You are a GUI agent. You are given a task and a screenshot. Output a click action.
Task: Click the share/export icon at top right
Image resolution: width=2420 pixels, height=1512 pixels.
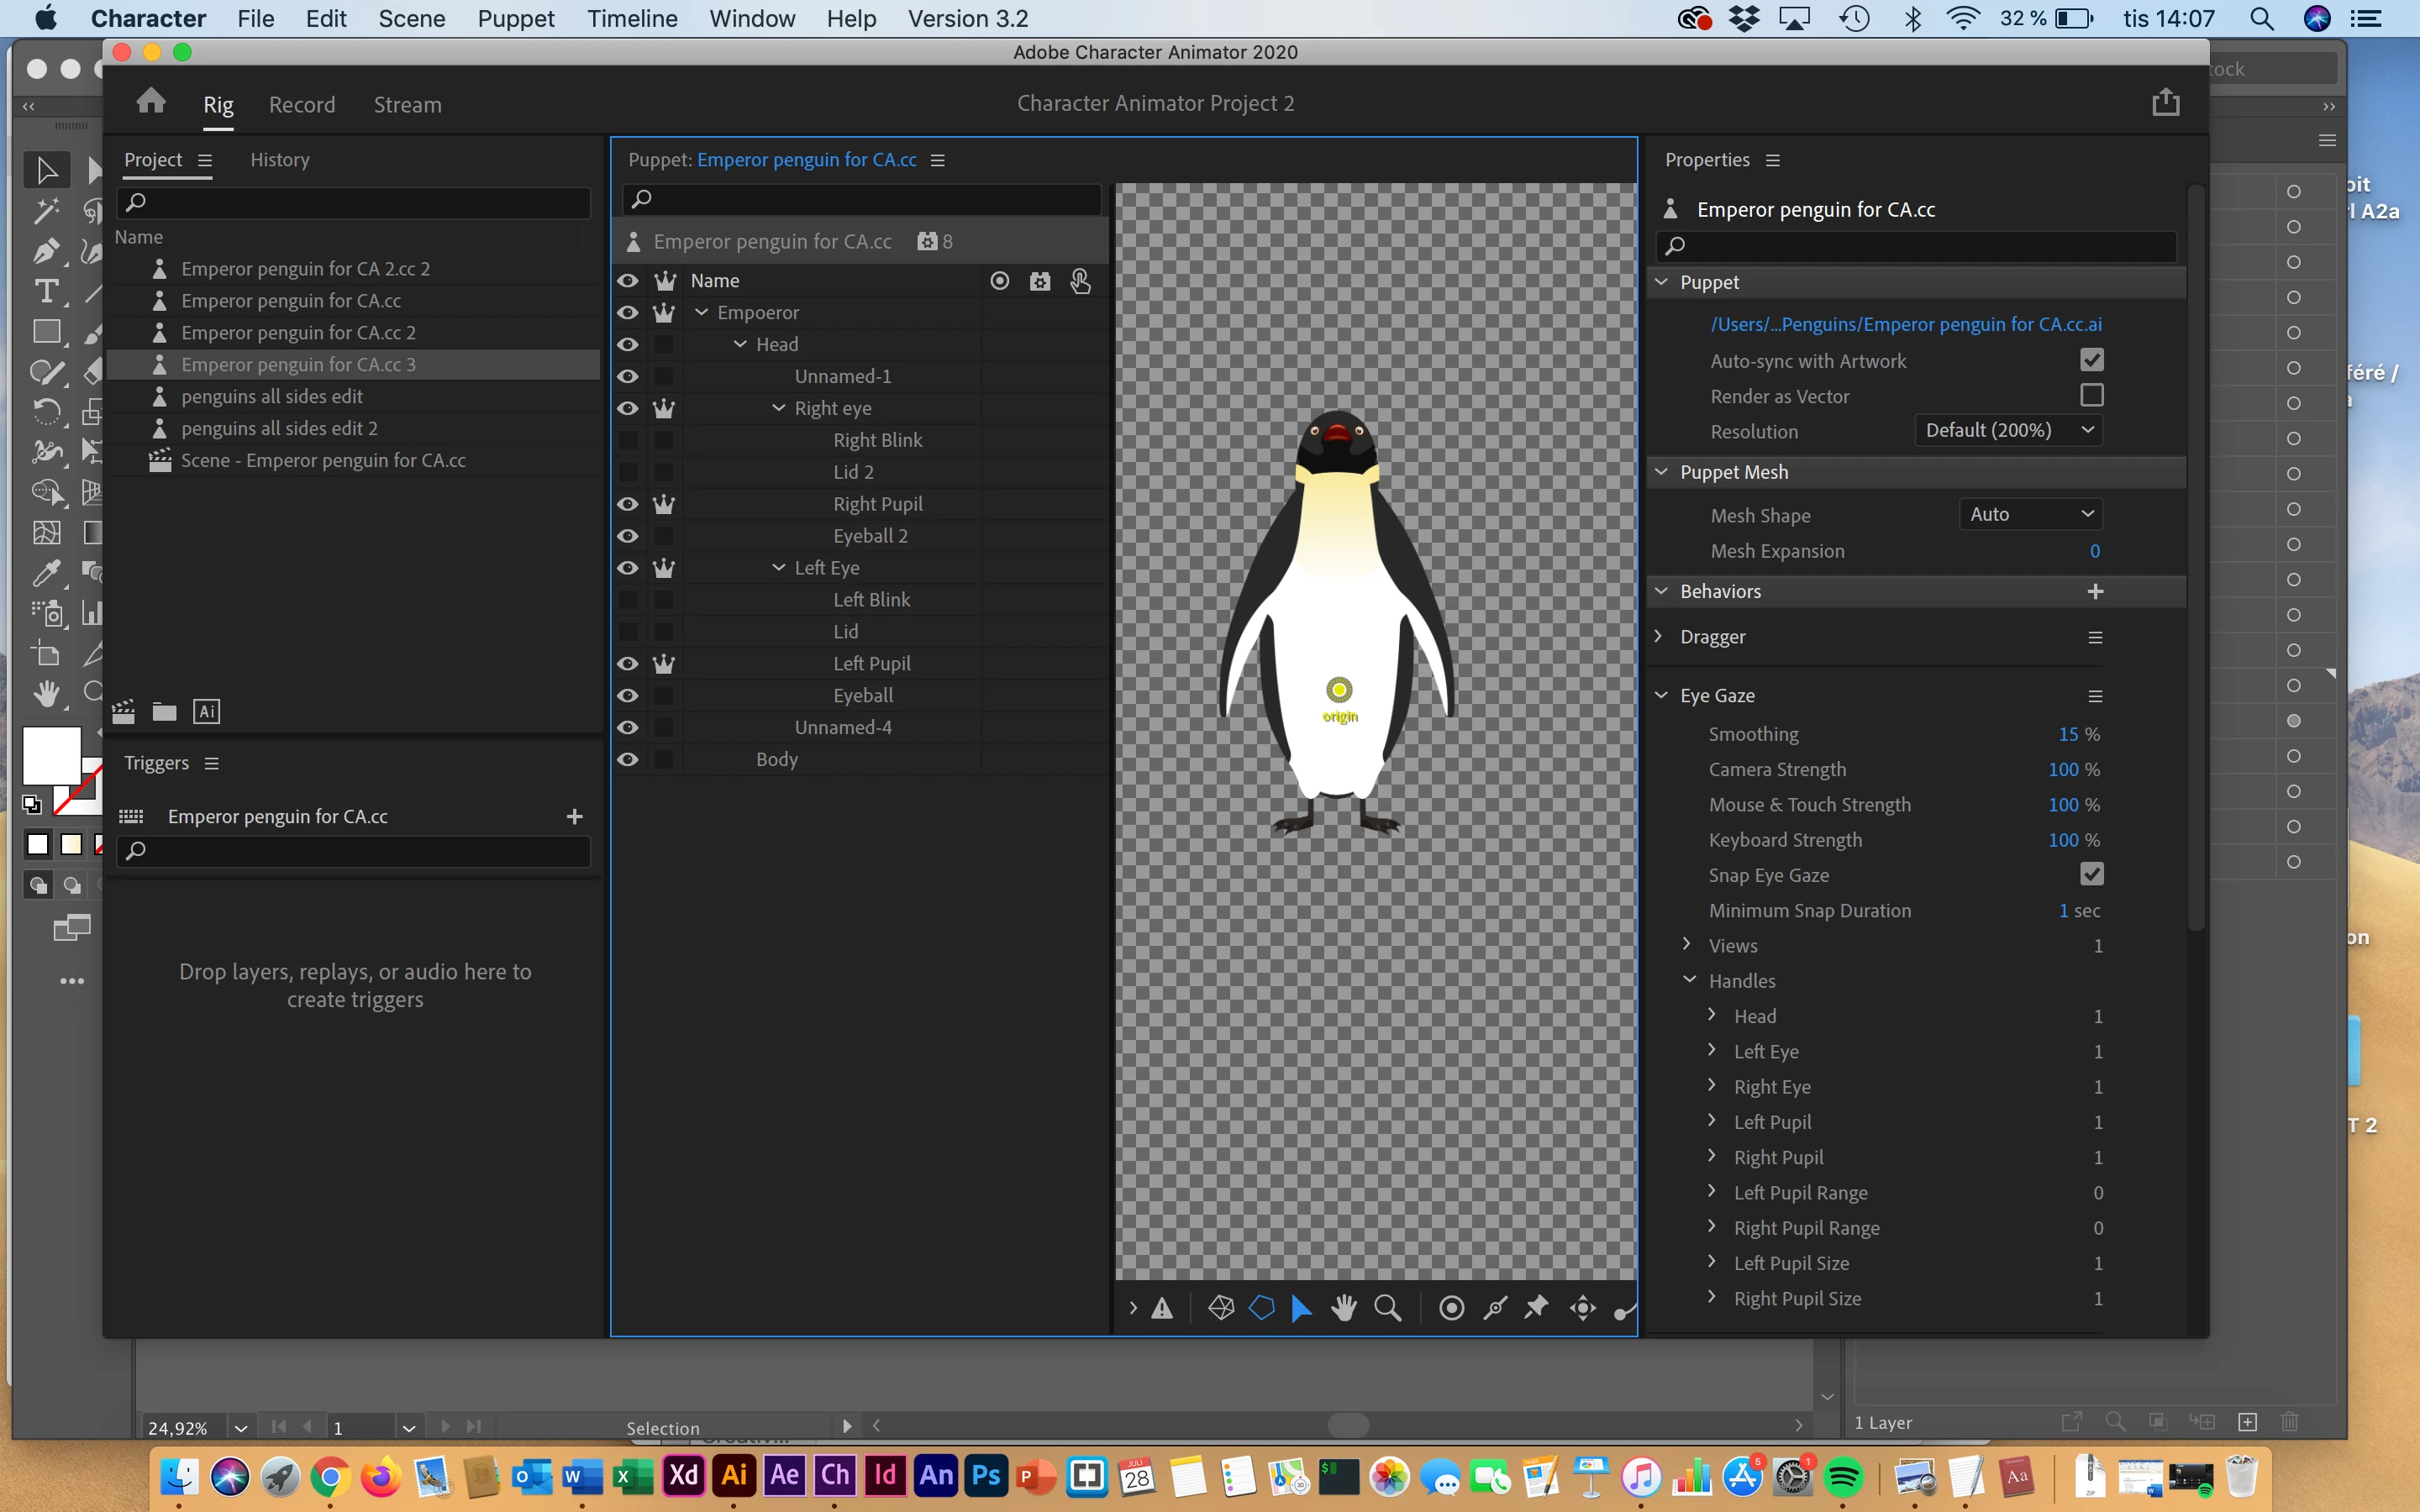coord(2165,102)
